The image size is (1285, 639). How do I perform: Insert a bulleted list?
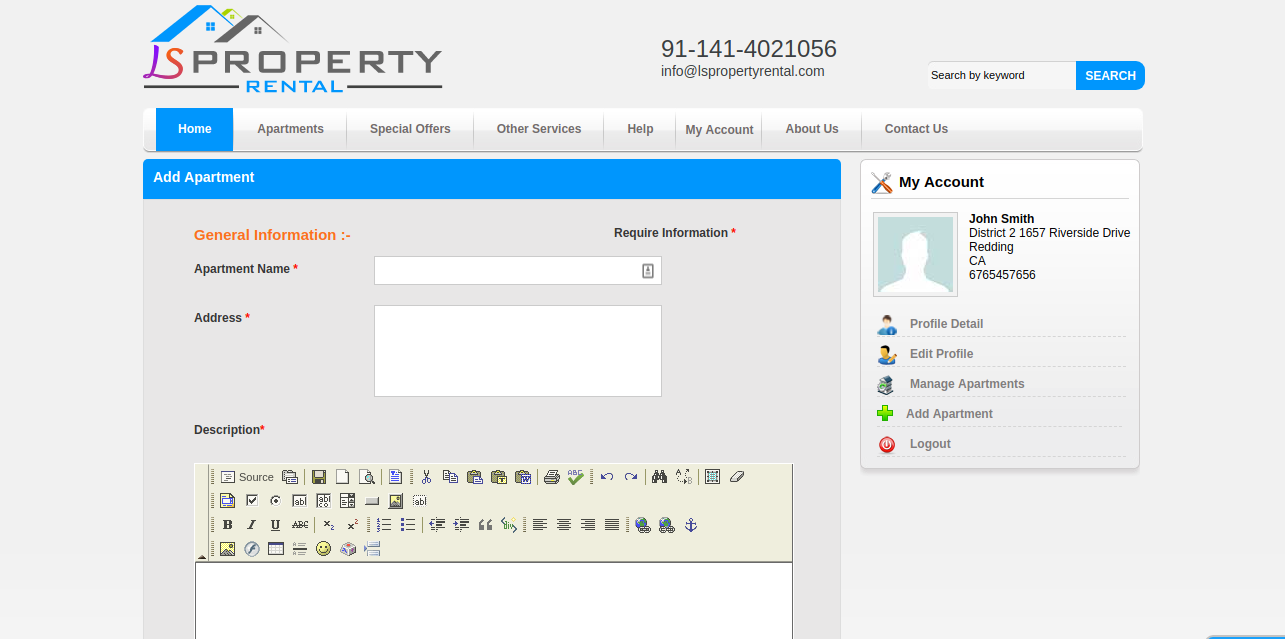point(408,525)
